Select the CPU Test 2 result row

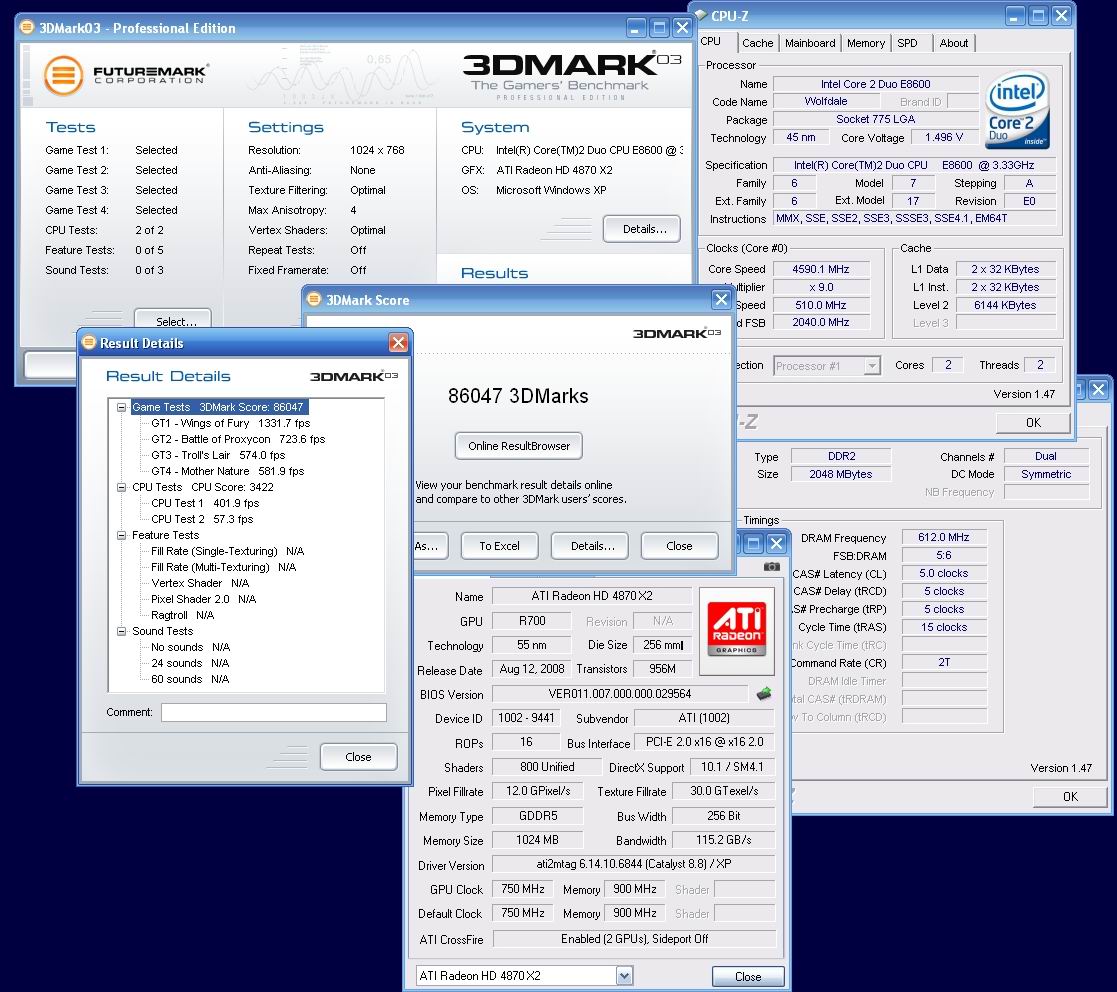point(202,519)
